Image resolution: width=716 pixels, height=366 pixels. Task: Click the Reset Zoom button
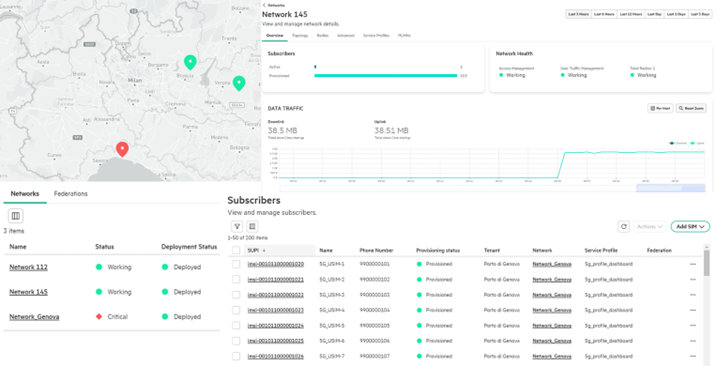point(691,108)
